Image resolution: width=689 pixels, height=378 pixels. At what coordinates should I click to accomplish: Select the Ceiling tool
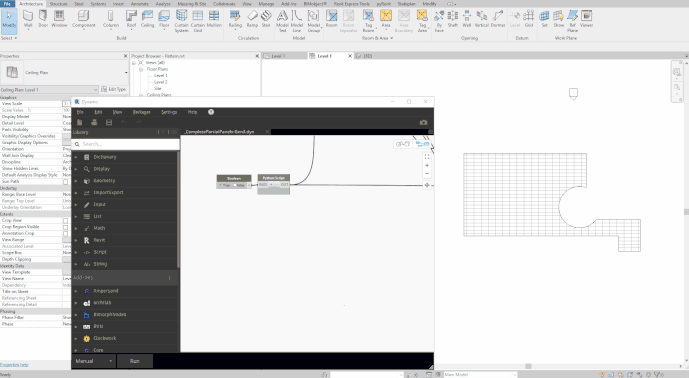pyautogui.click(x=148, y=19)
